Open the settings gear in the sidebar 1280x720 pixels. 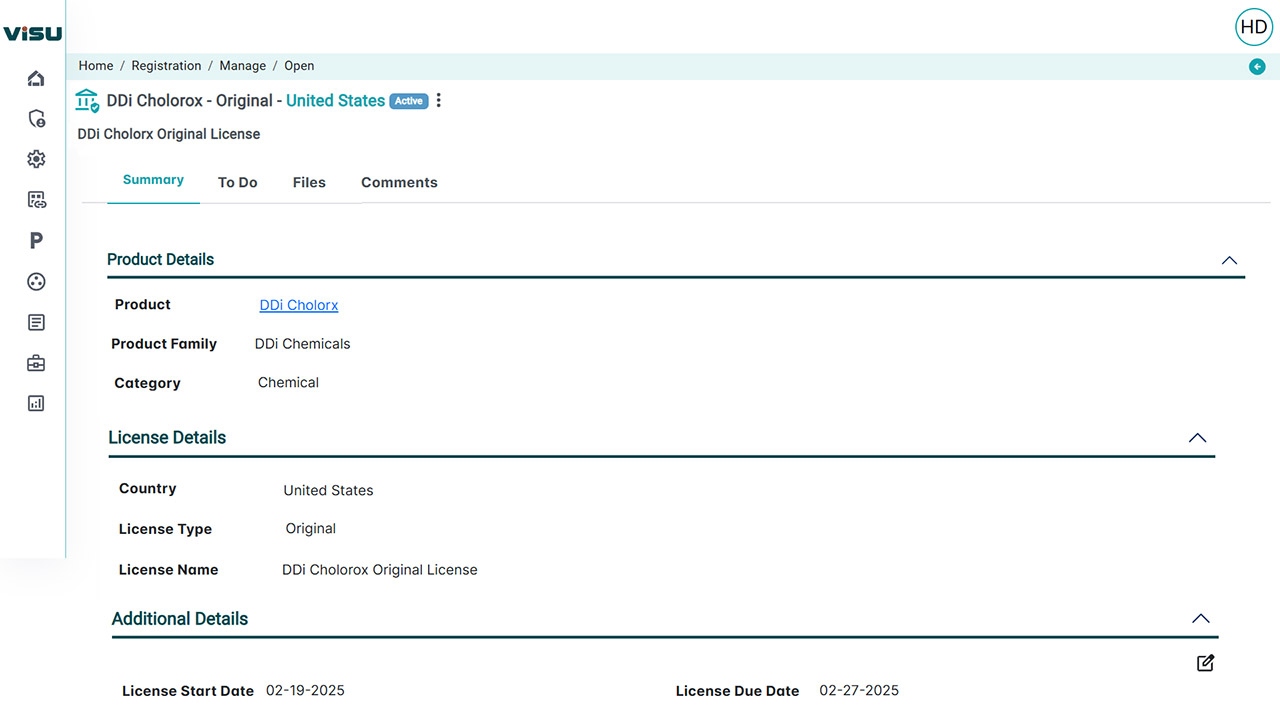(36, 159)
